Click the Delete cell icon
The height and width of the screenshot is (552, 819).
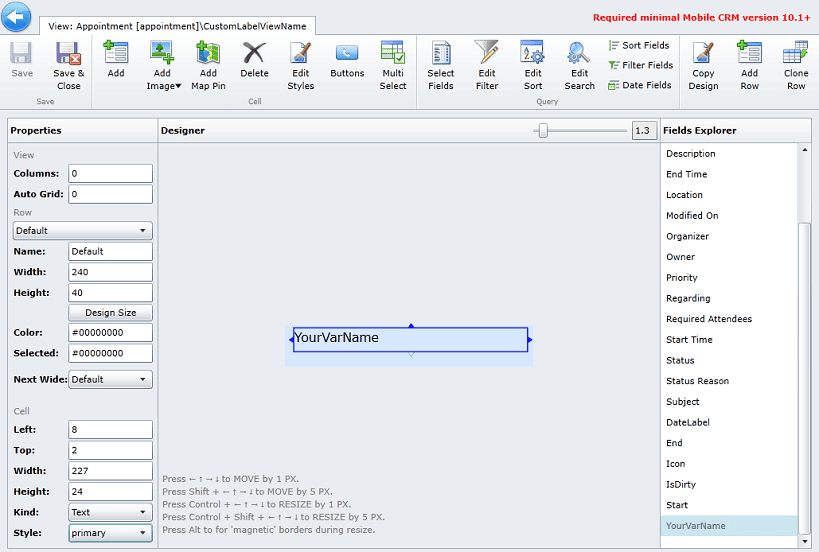[x=254, y=53]
